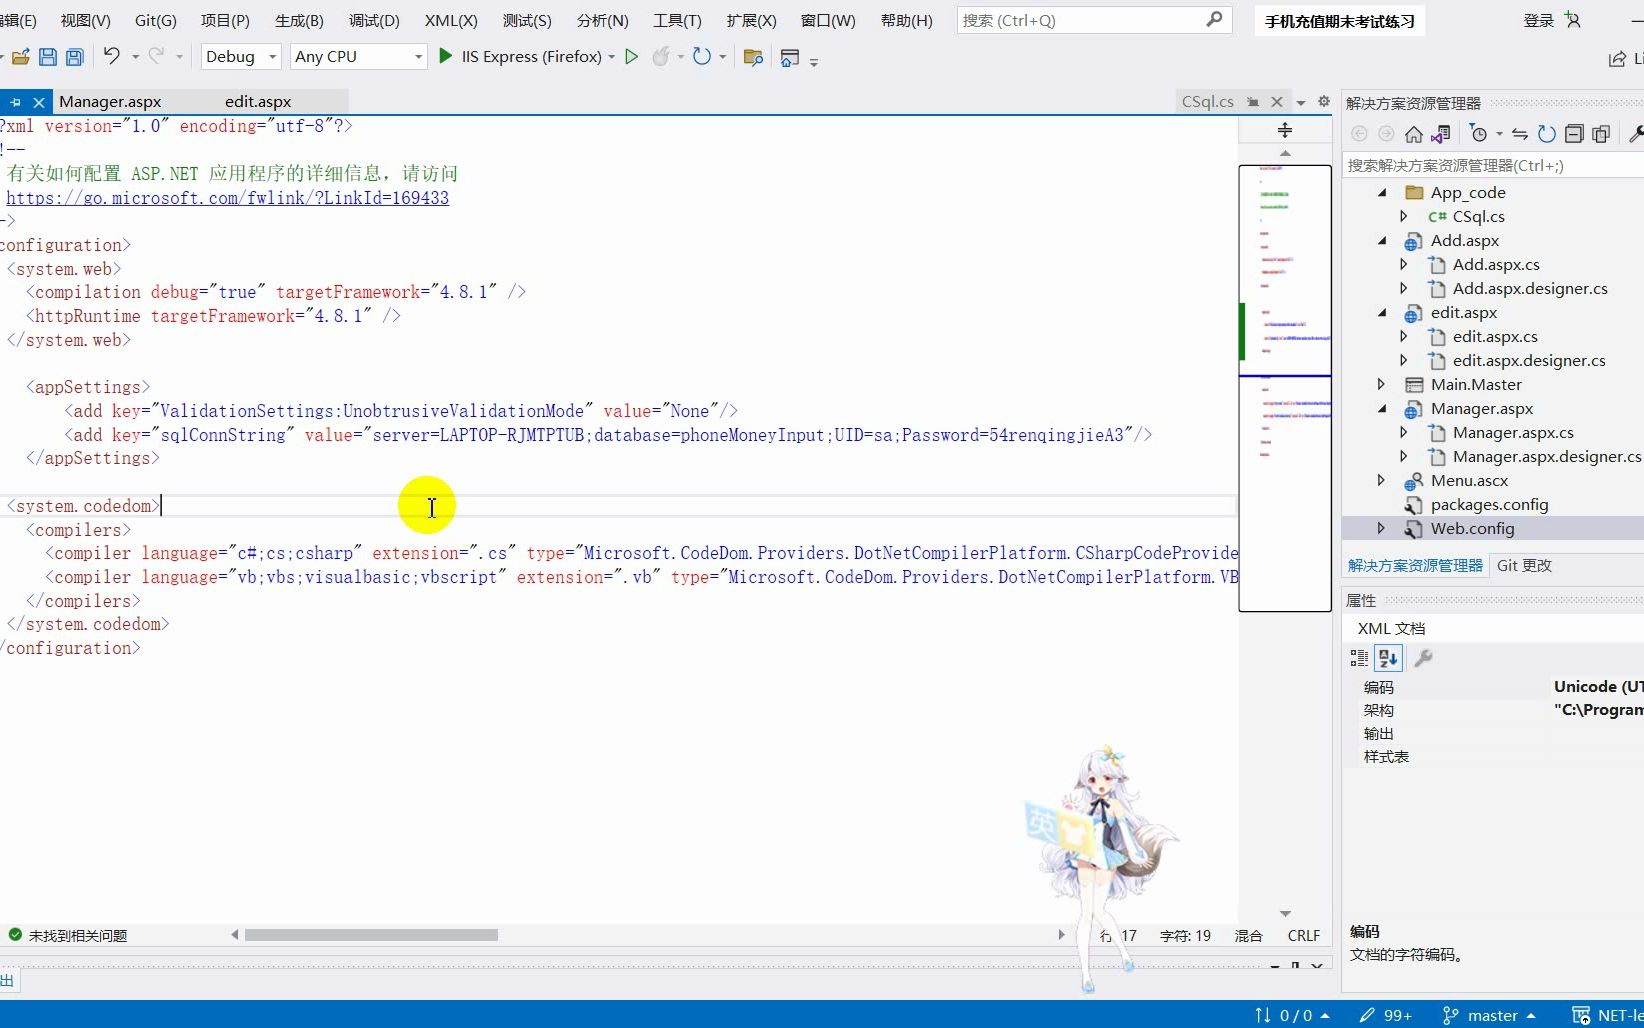
Task: Close the CSql.cs preview tab
Action: (x=1276, y=101)
